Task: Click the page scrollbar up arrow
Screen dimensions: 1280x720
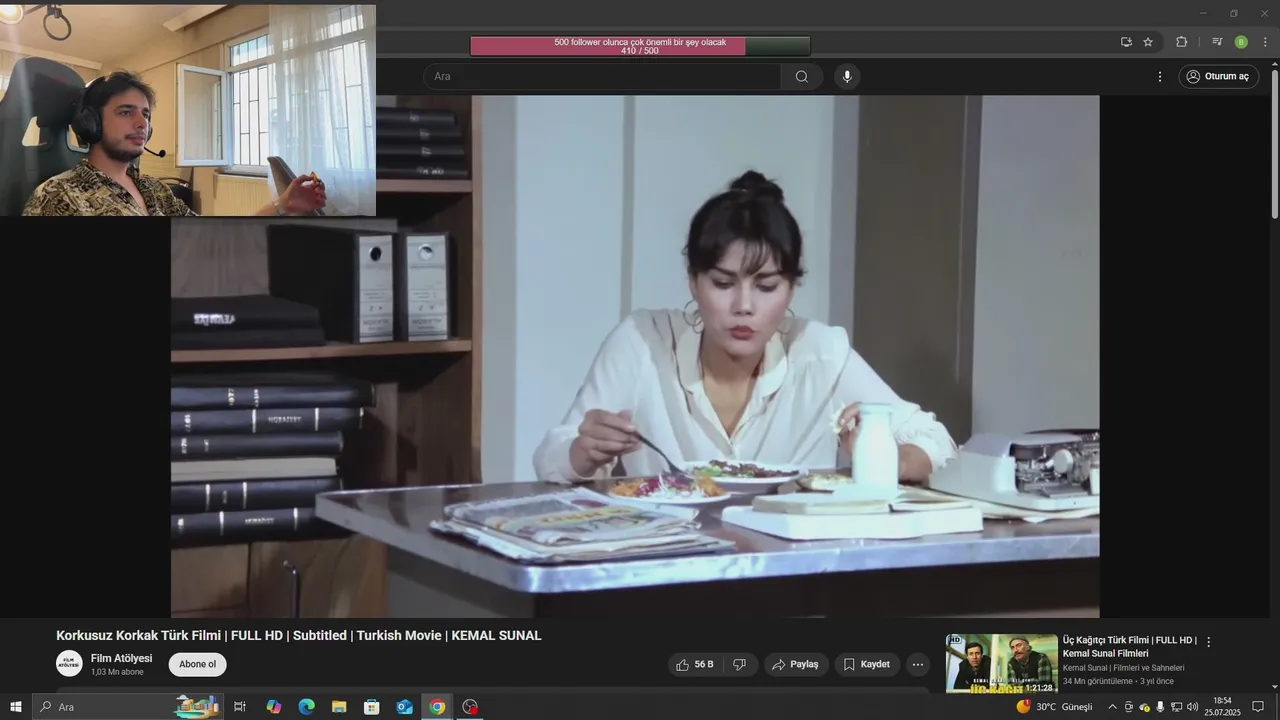Action: tap(1274, 65)
